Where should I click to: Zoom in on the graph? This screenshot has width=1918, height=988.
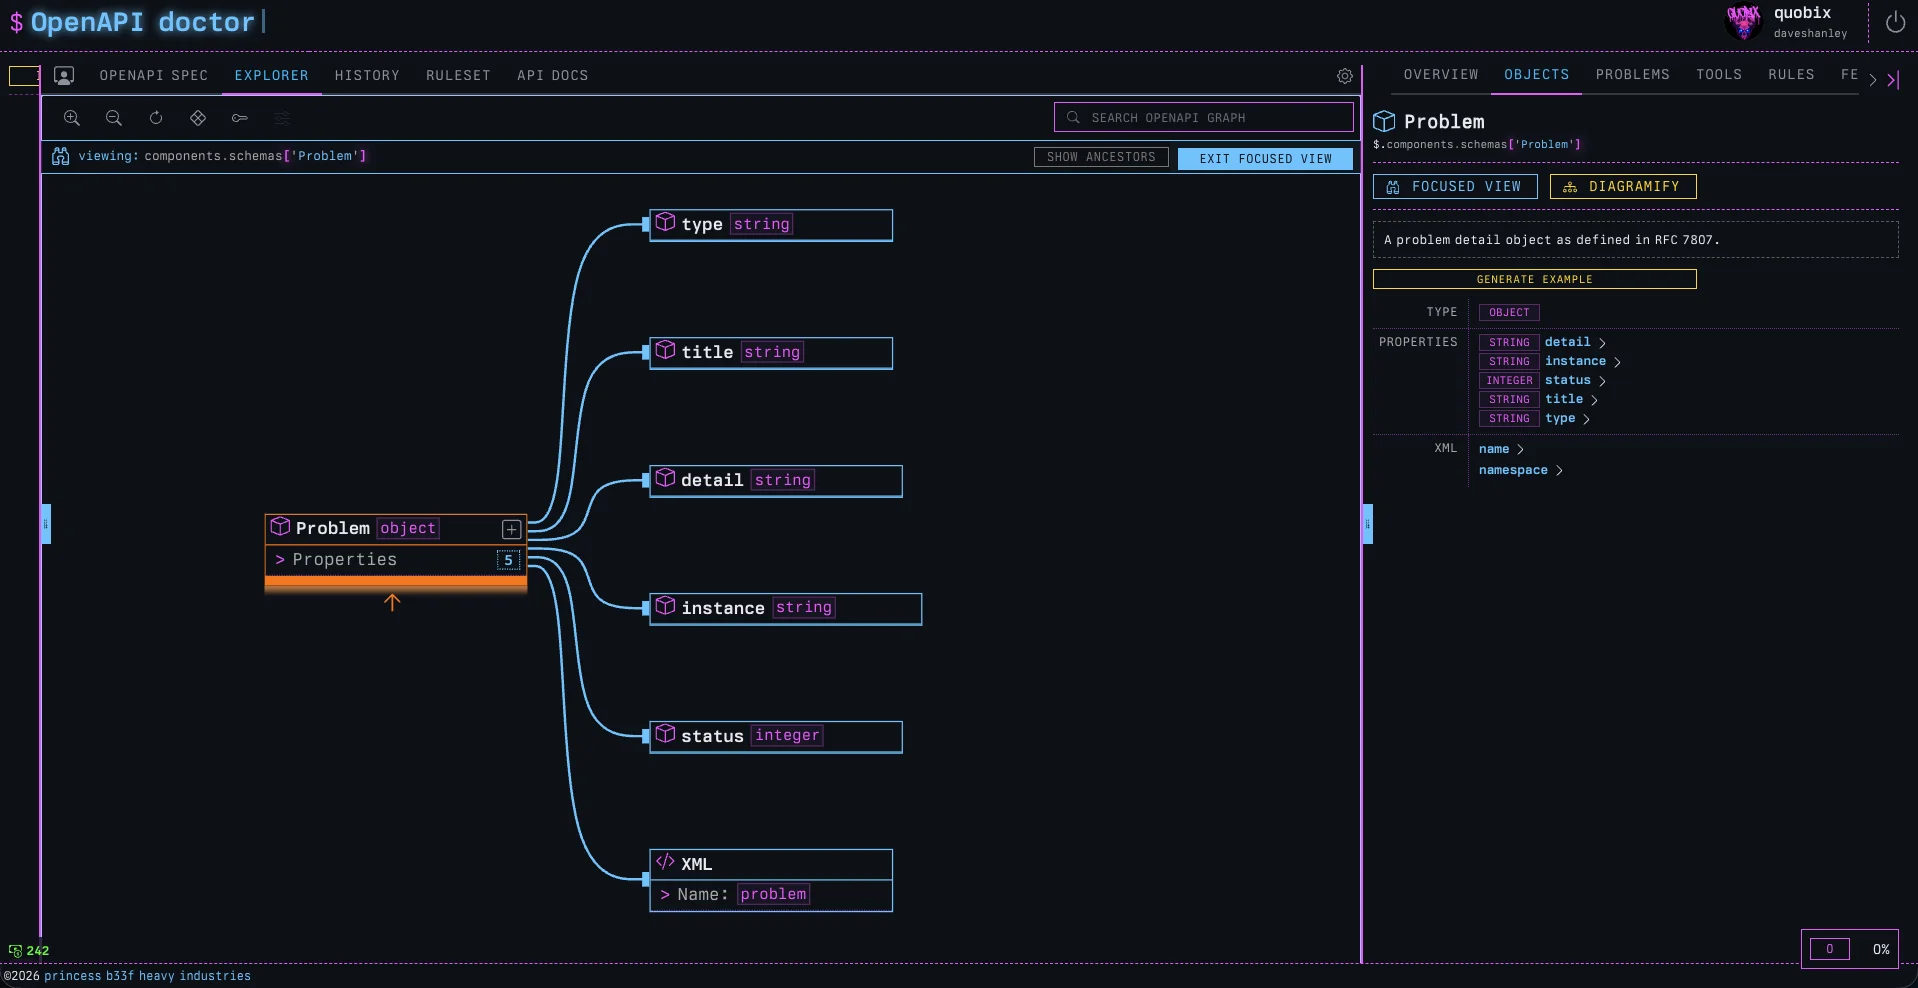(72, 118)
